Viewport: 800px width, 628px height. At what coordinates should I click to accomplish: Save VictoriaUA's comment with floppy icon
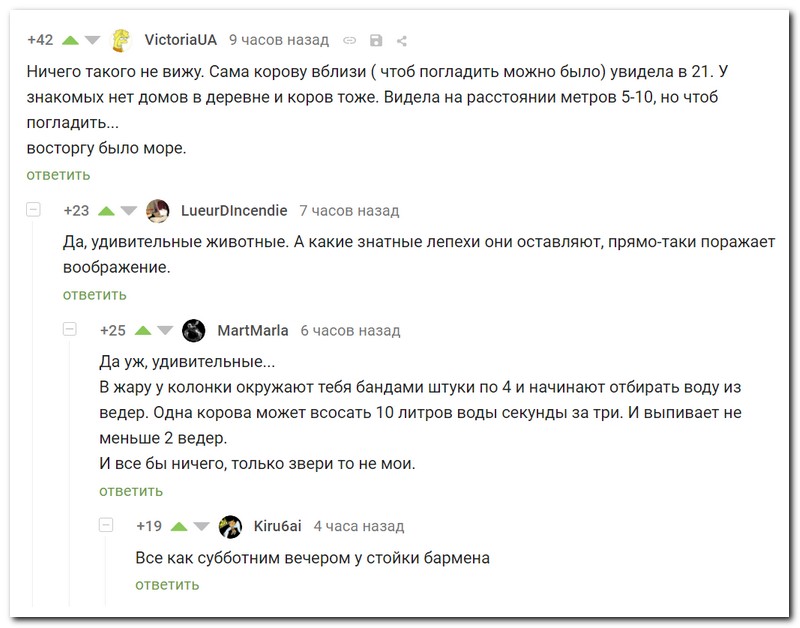(x=376, y=40)
